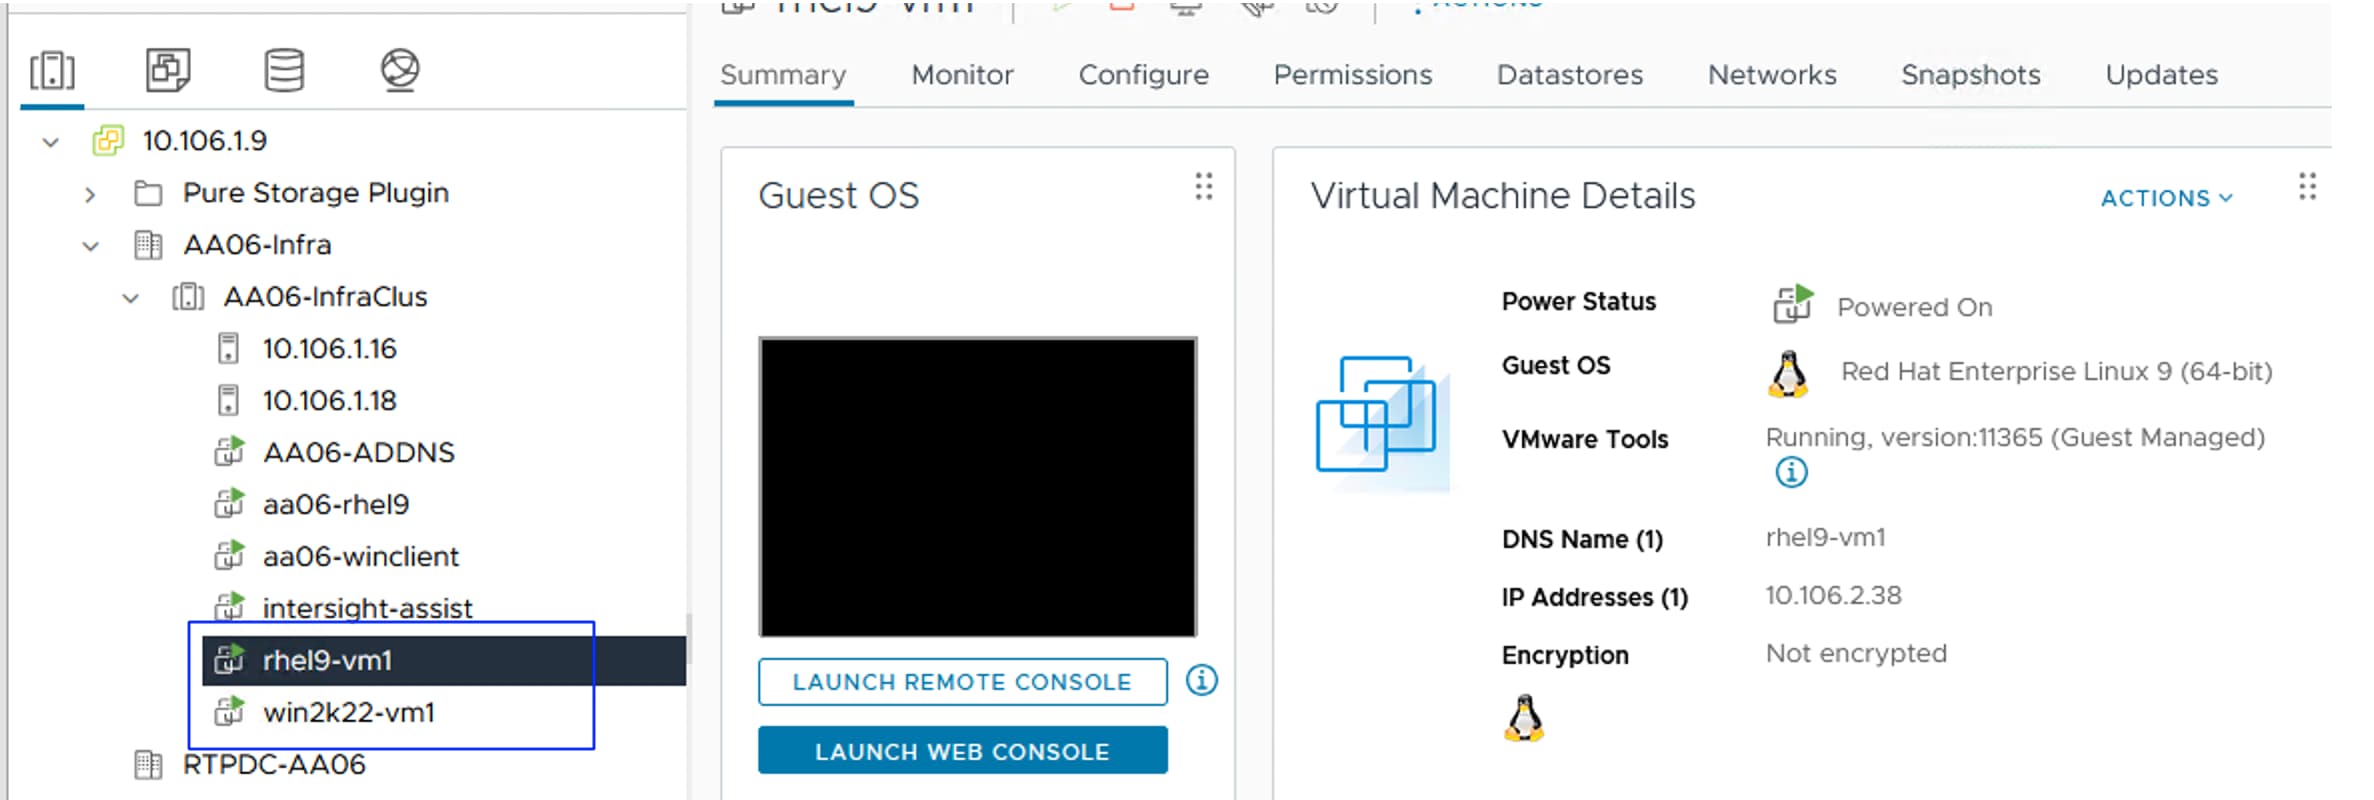2374x800 pixels.
Task: Open the Virtual Machine Details card drag handle
Action: (2307, 186)
